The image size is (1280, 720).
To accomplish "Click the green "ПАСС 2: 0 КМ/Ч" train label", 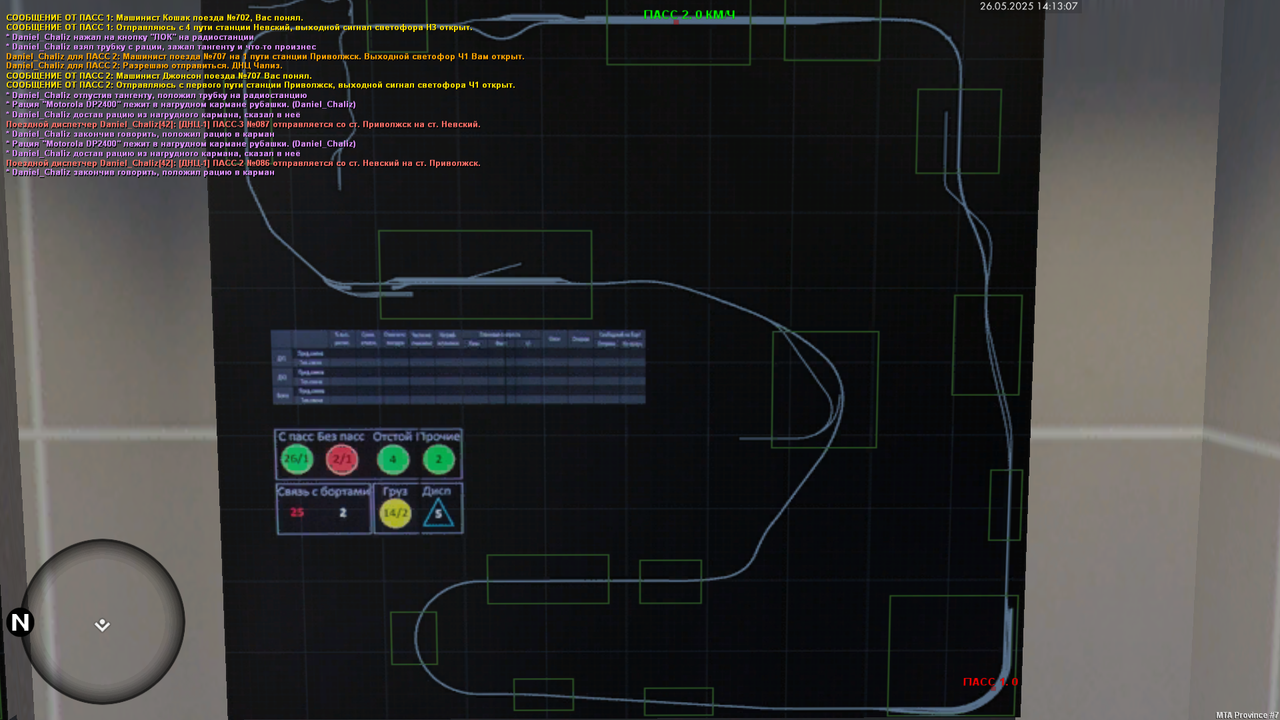I will pyautogui.click(x=689, y=15).
